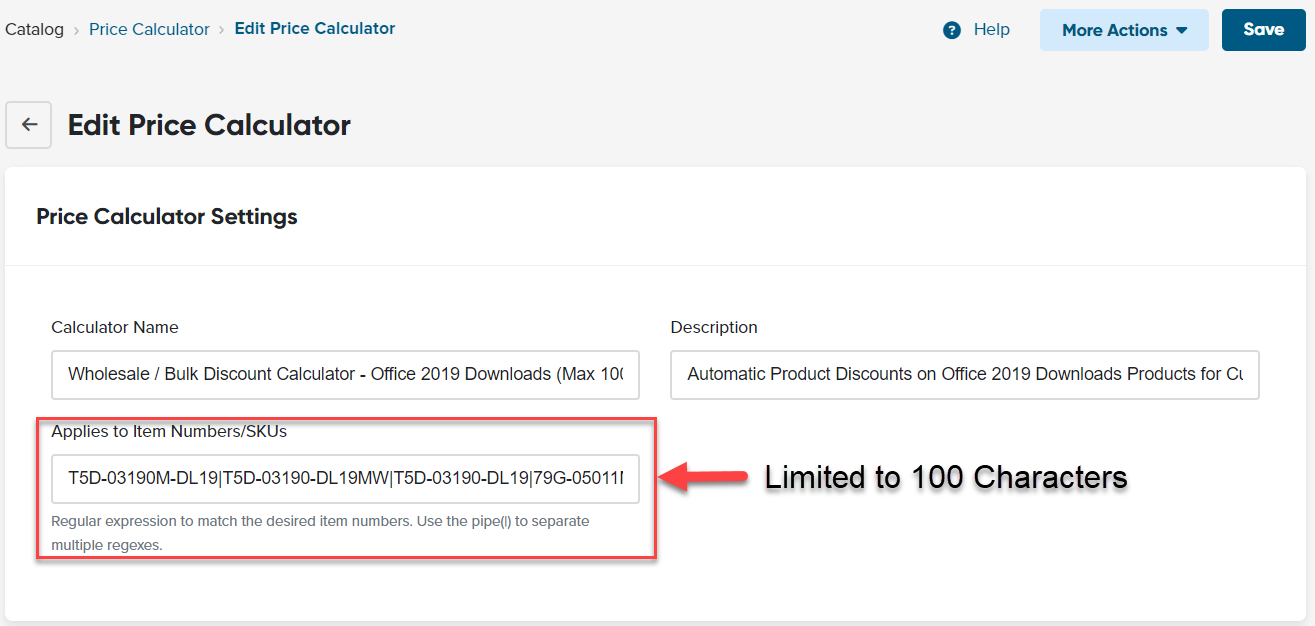The width and height of the screenshot is (1315, 626).
Task: Click the red annotation arrow
Action: point(706,478)
